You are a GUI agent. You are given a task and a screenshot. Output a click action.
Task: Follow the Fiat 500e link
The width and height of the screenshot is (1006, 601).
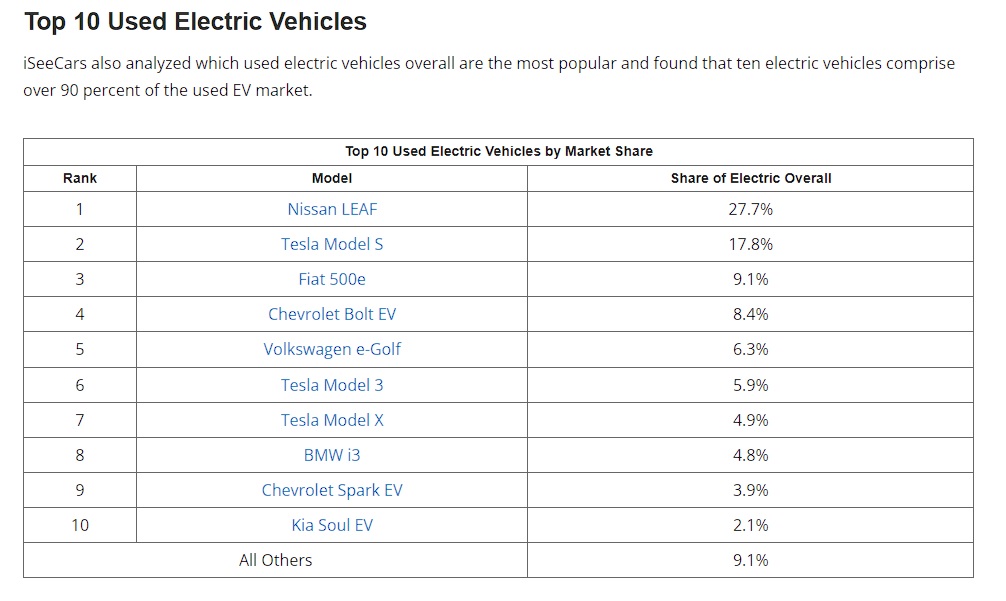click(332, 279)
